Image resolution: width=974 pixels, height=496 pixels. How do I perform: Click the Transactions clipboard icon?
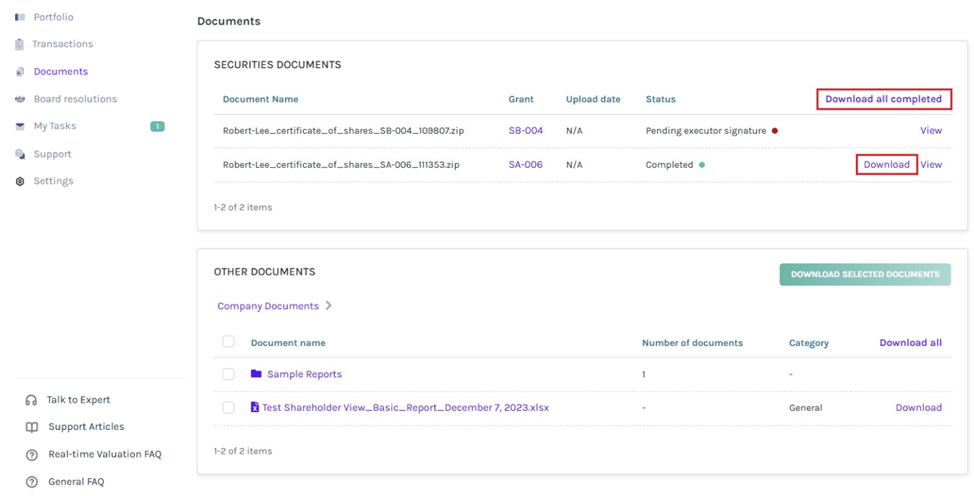coord(20,44)
